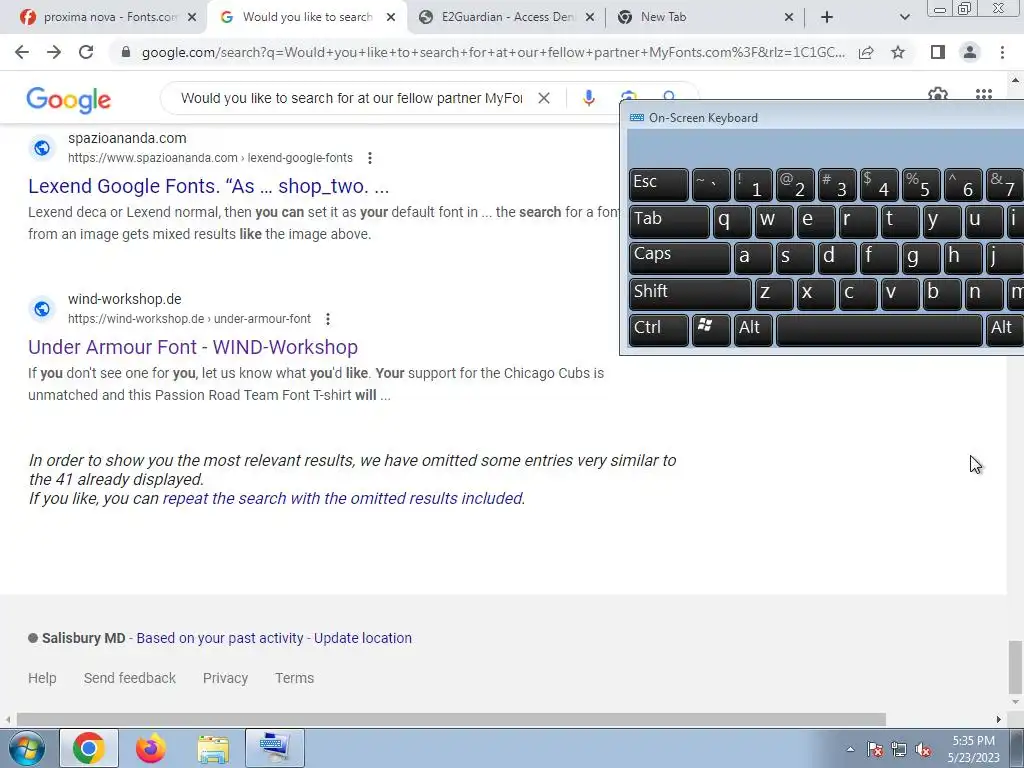Click the vertical scrollbar thumb
Screen dimensions: 1024x768
(1014, 667)
